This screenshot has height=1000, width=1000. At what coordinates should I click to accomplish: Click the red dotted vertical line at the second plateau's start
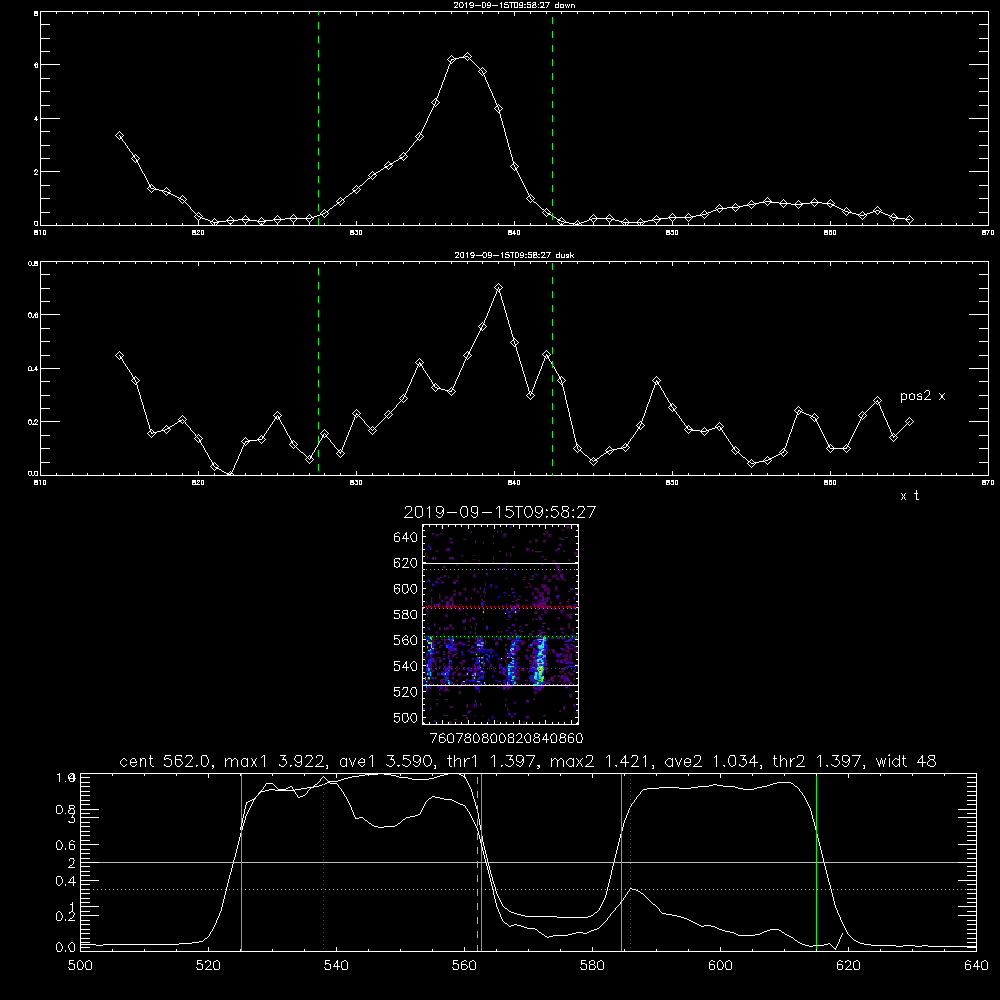630,862
